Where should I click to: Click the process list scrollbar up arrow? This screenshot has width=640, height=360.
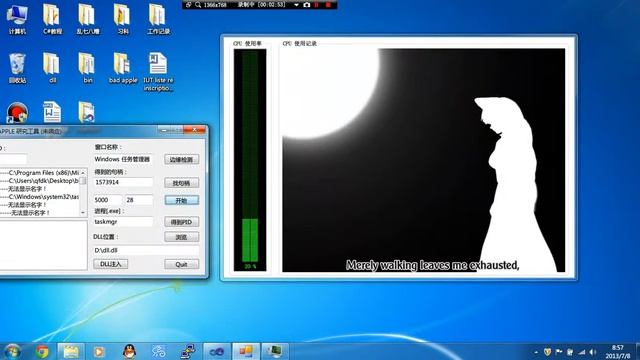[x=83, y=172]
